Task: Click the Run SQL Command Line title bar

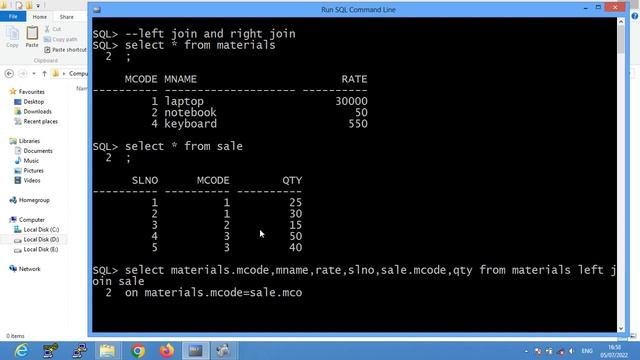Action: pyautogui.click(x=358, y=9)
